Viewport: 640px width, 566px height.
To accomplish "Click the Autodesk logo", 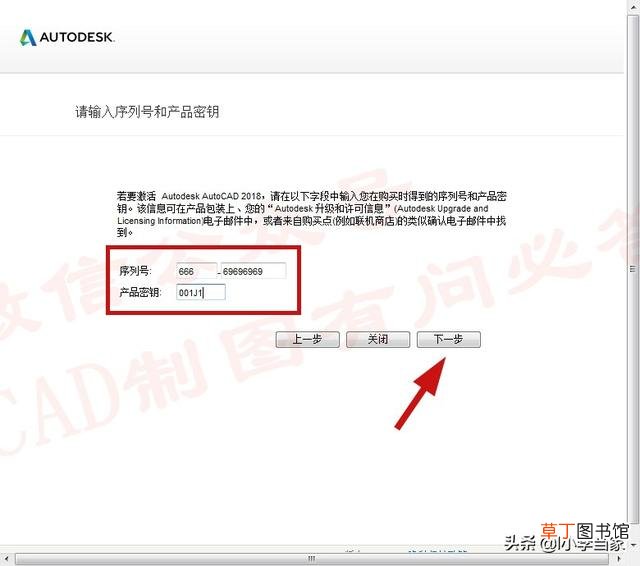I will tap(67, 38).
